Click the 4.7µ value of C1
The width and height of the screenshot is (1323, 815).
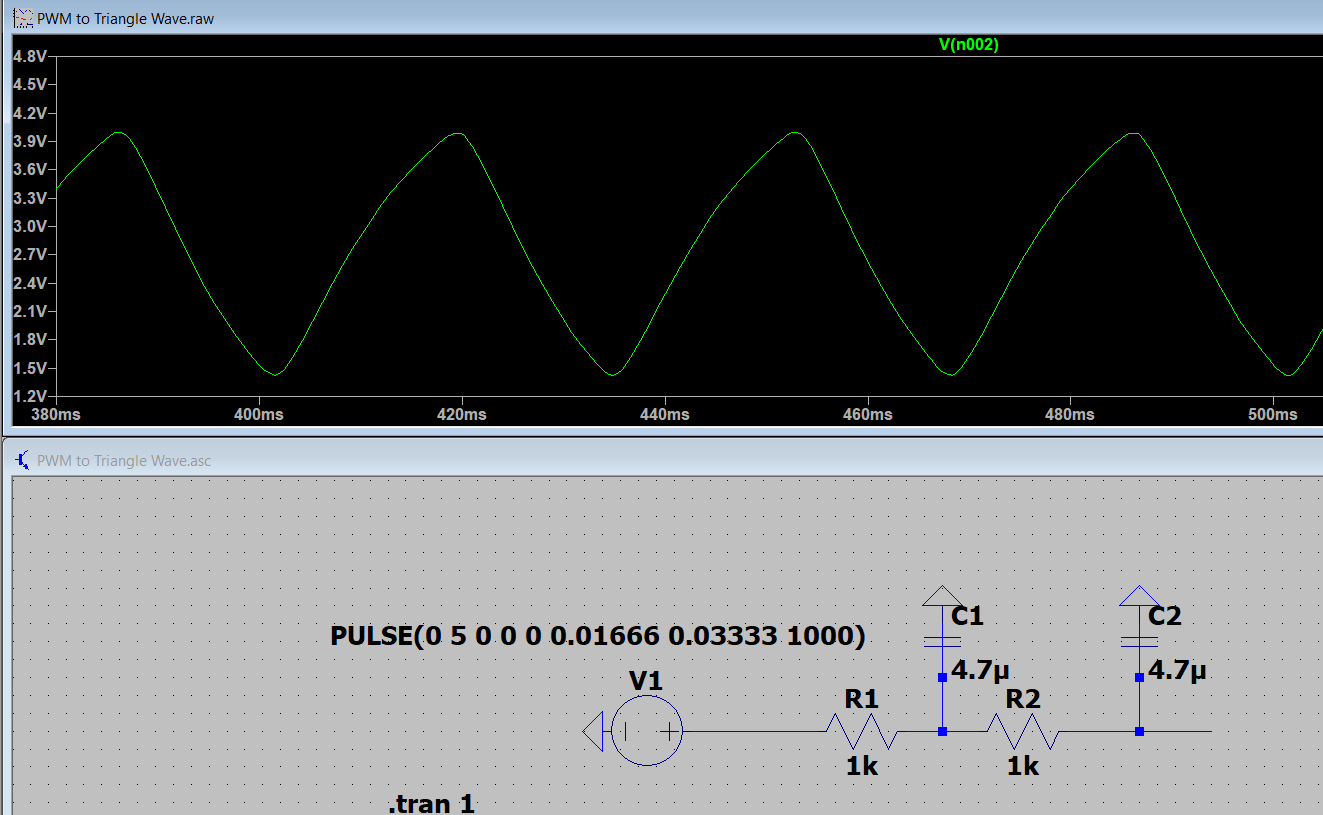[x=980, y=670]
